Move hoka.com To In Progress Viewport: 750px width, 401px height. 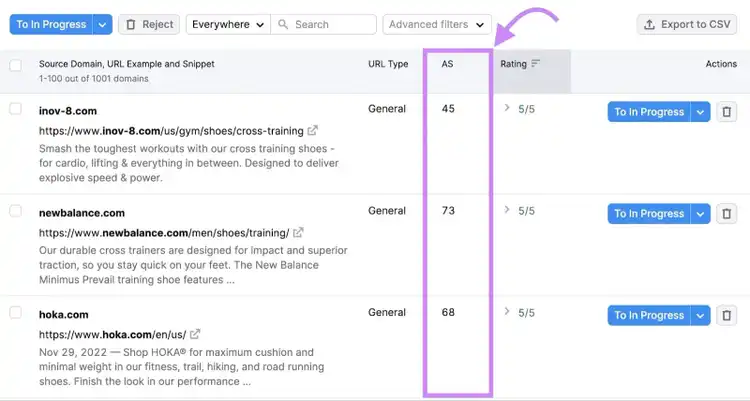coord(649,315)
